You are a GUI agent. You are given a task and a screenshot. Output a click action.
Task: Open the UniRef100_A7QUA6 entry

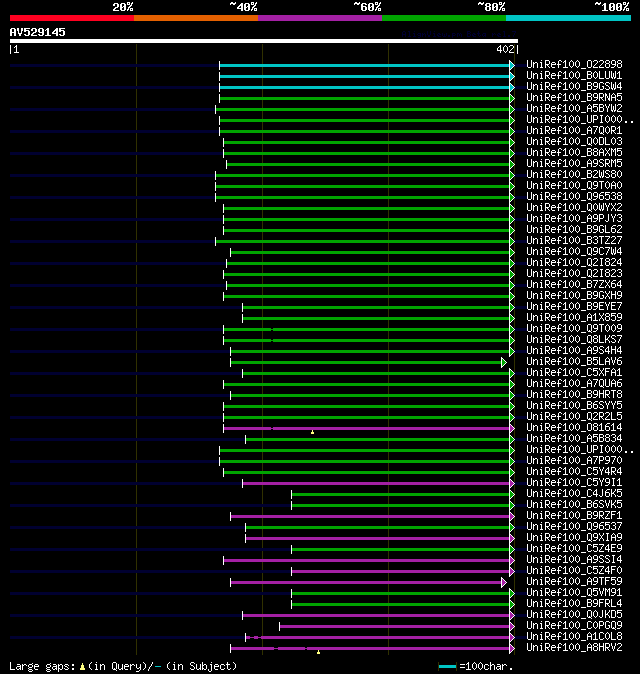[574, 383]
